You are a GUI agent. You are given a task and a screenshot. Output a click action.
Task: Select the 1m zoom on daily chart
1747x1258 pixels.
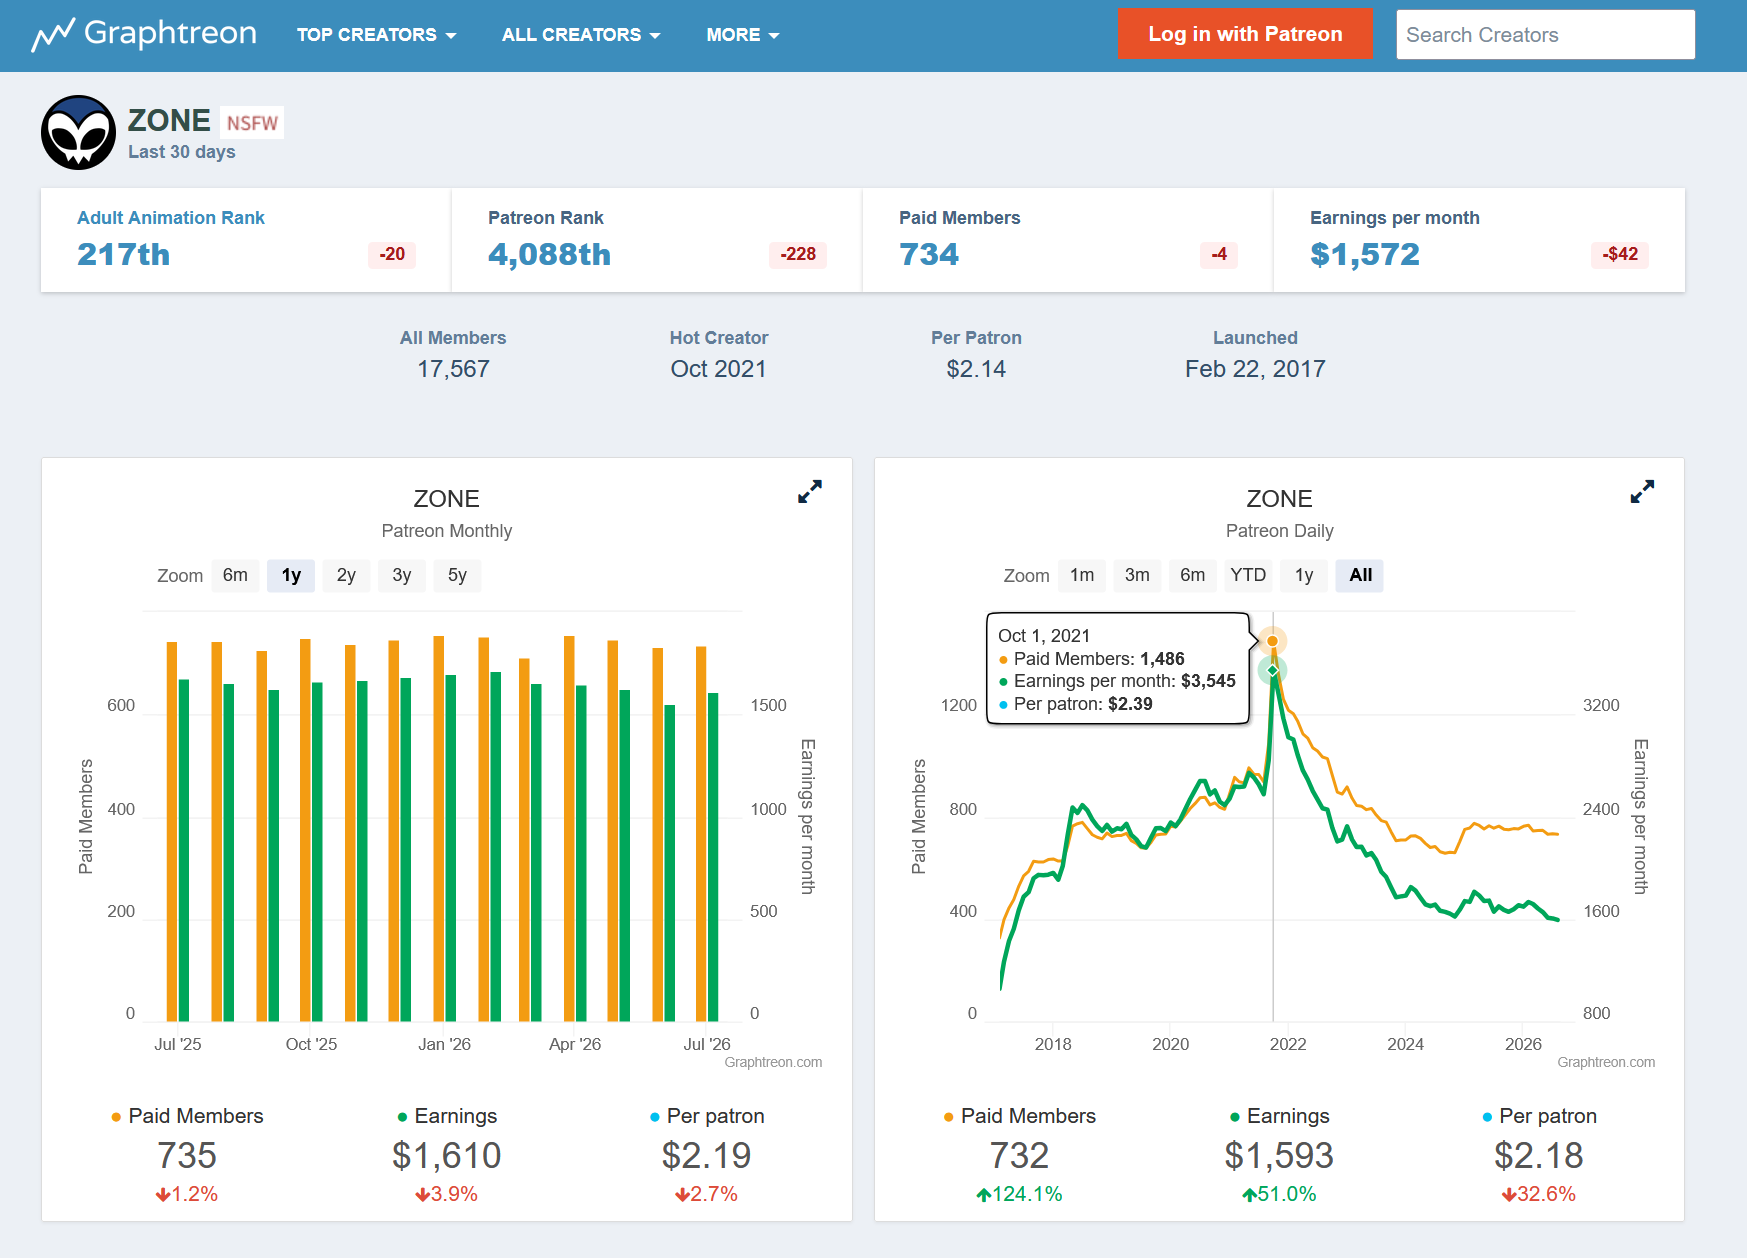click(x=1082, y=575)
